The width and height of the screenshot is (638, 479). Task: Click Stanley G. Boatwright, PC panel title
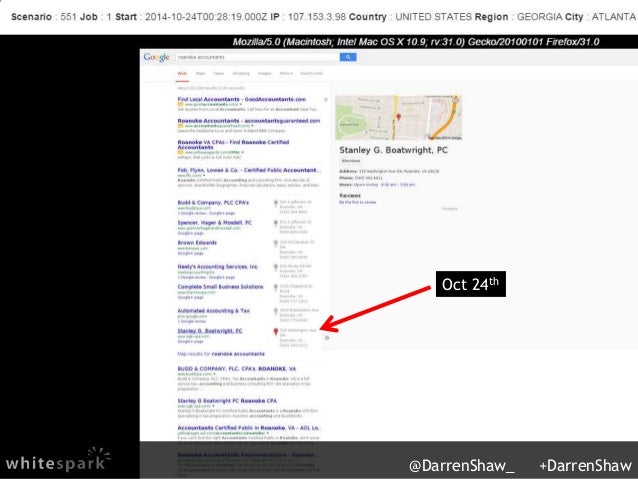pos(393,150)
